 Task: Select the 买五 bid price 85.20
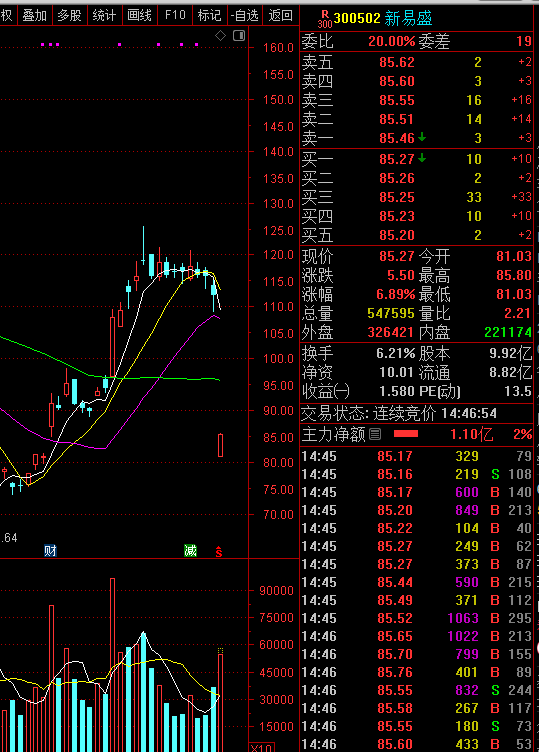click(x=397, y=235)
